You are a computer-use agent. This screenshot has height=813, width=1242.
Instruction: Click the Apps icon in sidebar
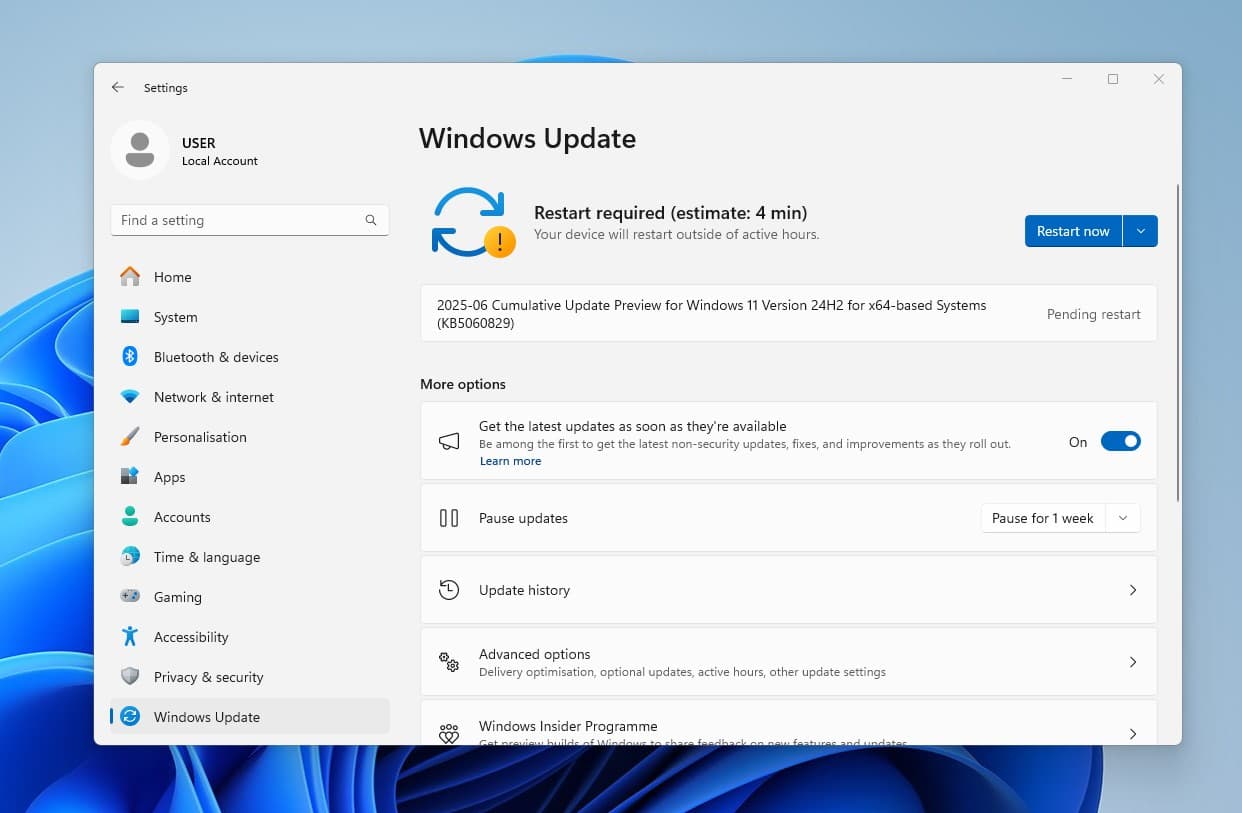130,477
